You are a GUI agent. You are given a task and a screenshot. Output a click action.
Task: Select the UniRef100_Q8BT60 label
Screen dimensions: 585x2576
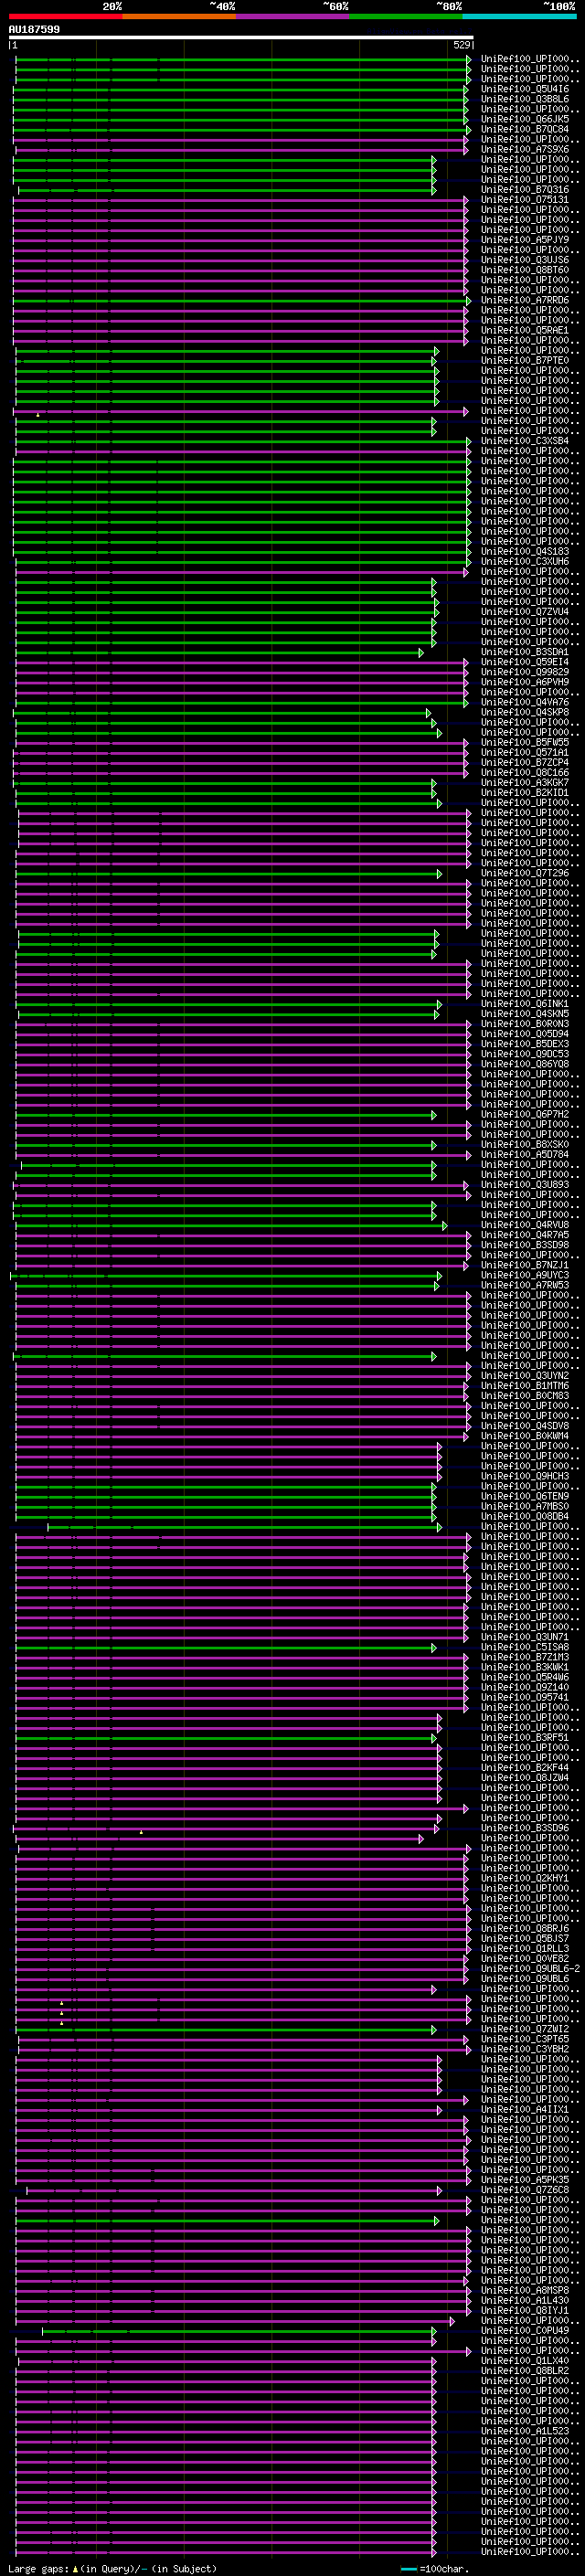(525, 270)
